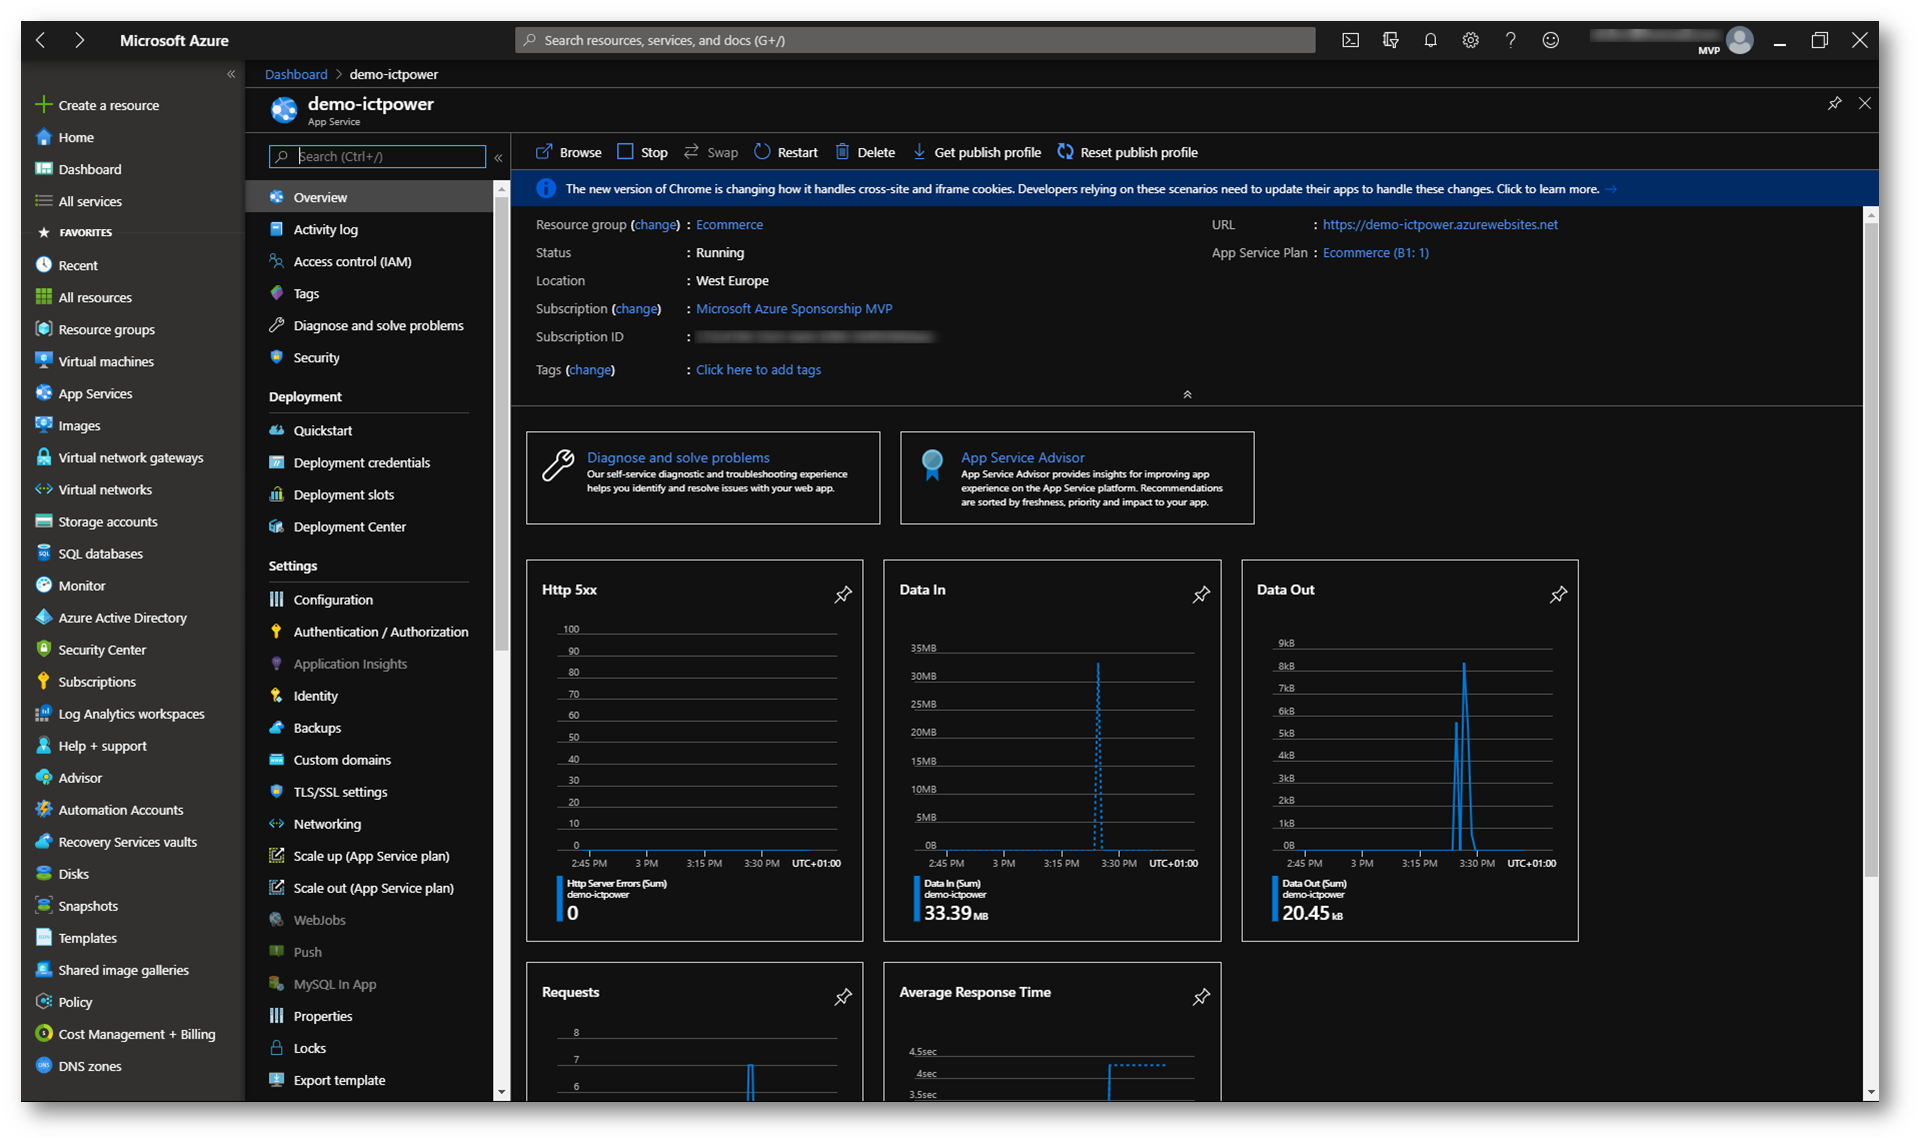Download the publish profile
This screenshot has width=1921, height=1144.
[977, 152]
